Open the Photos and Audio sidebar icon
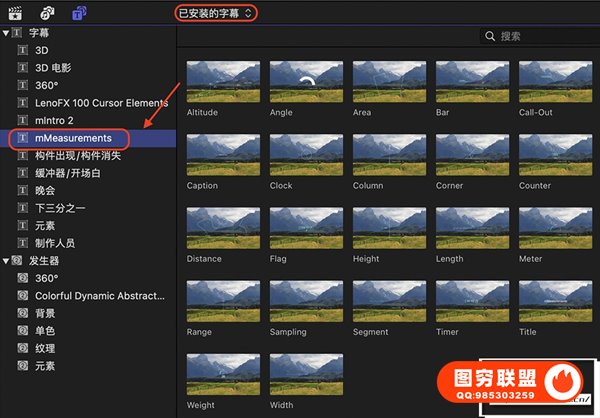Viewport: 600px width, 418px height. (x=46, y=13)
